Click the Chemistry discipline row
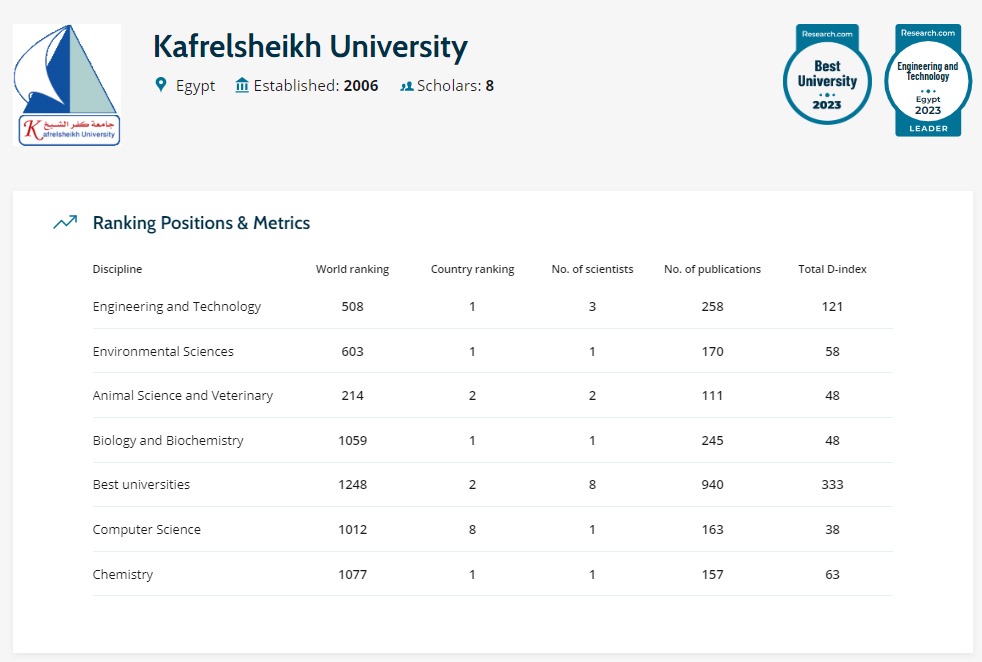This screenshot has height=662, width=982. [123, 575]
